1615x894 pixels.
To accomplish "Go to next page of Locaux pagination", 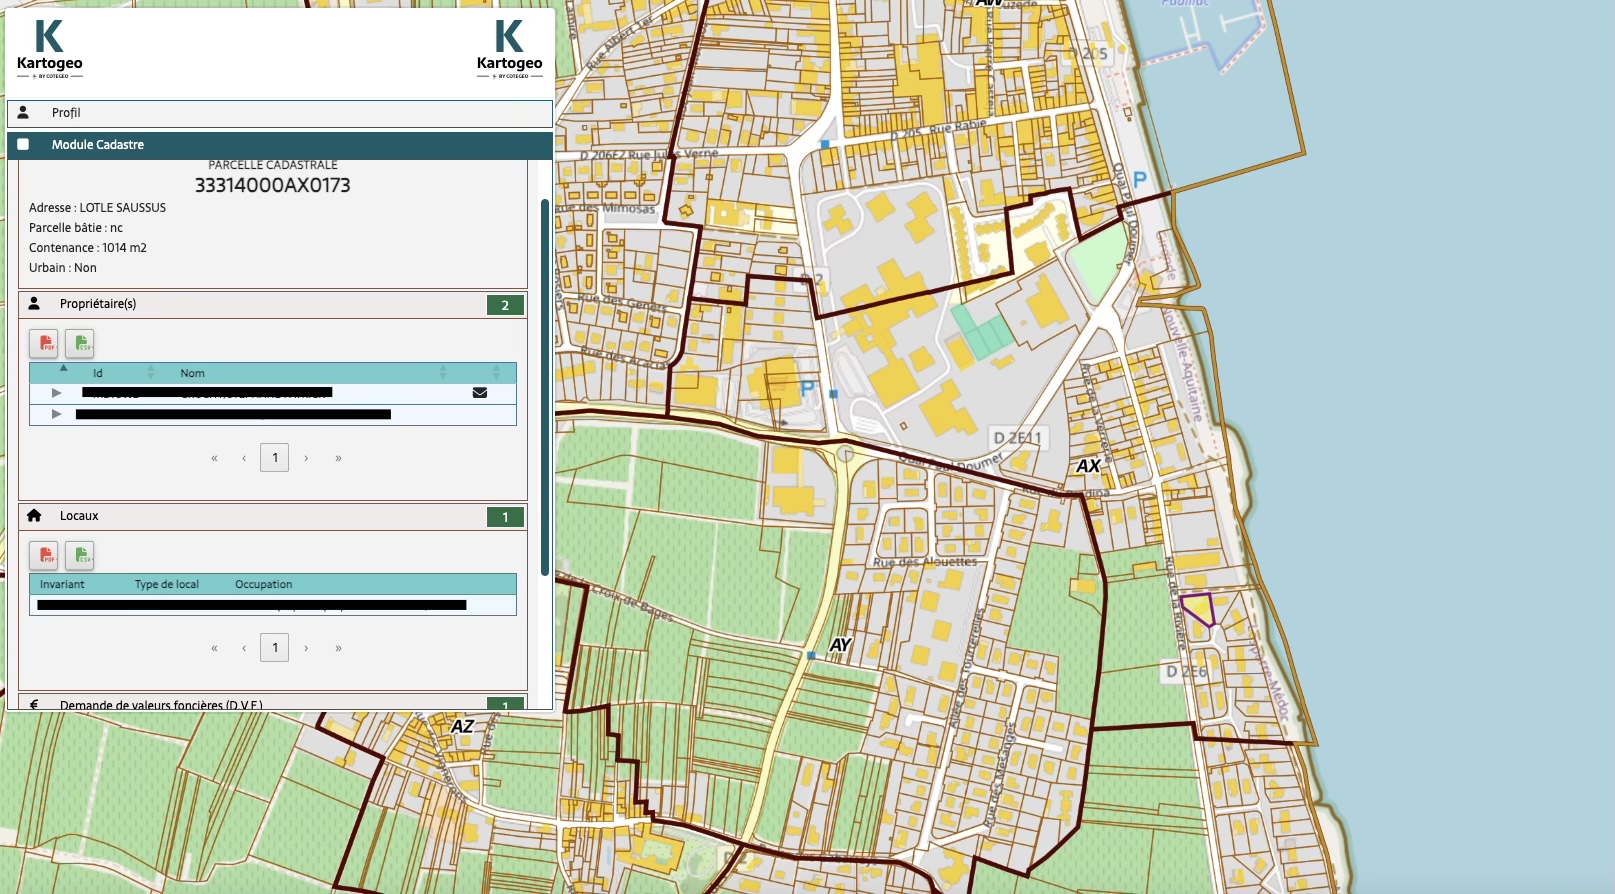I will (306, 648).
